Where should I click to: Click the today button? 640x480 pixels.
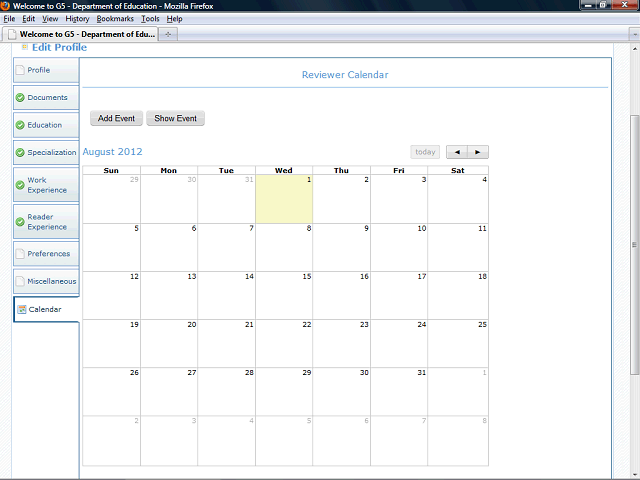click(x=425, y=152)
